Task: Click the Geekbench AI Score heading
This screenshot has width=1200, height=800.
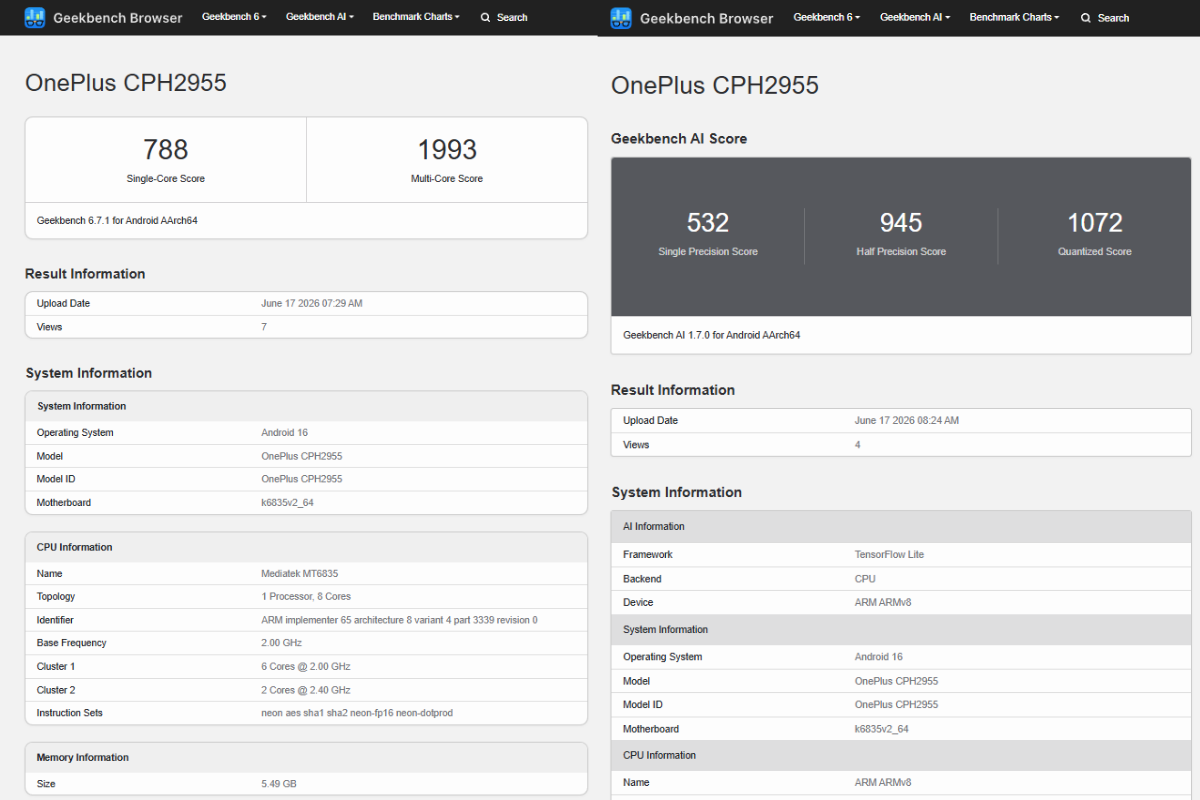Action: coord(679,138)
